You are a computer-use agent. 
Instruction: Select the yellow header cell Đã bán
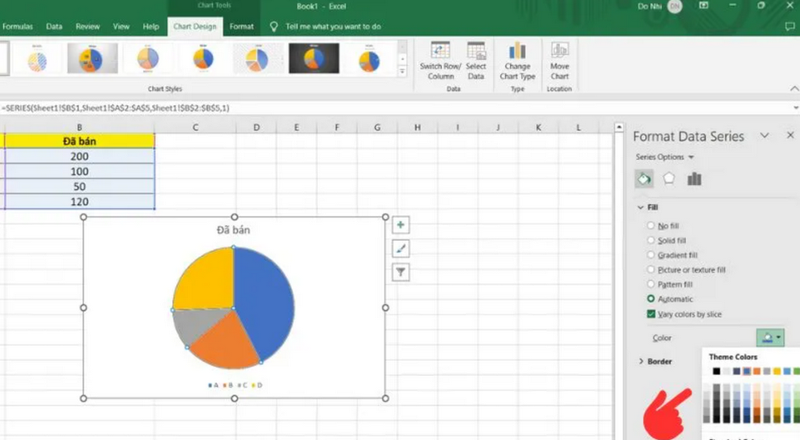tap(79, 141)
